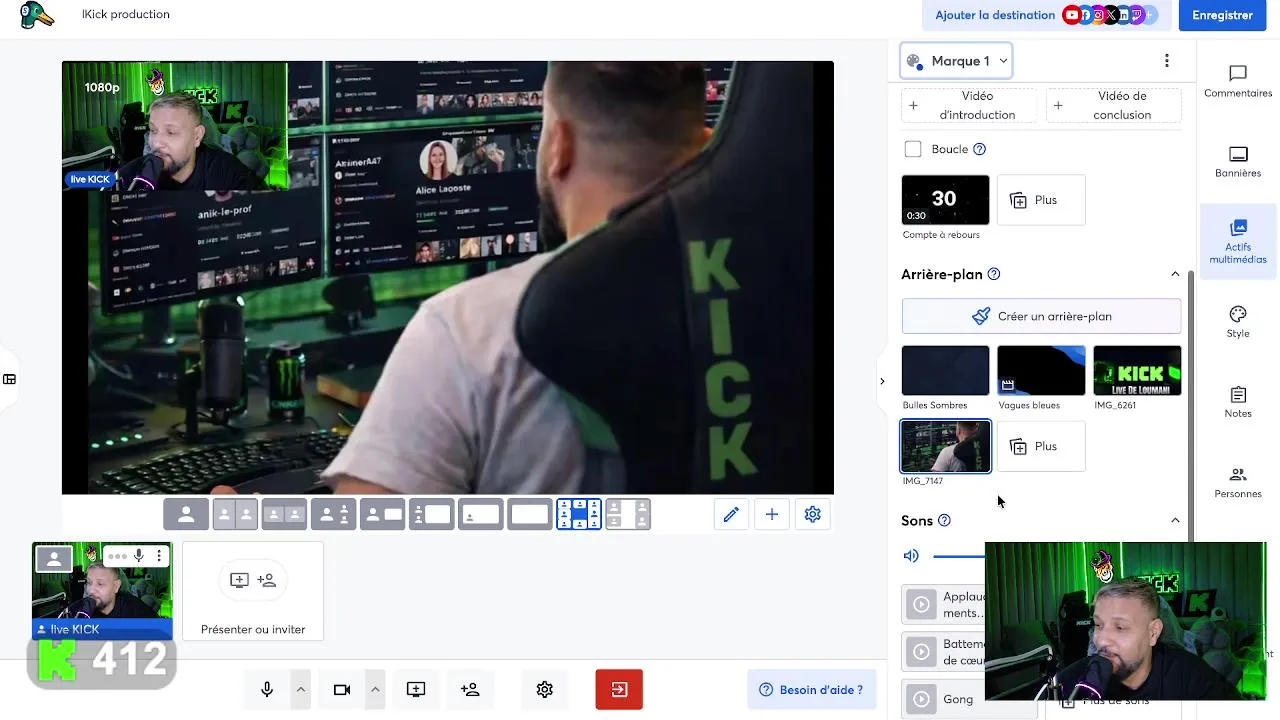
Task: Click Créer un arrière-plan
Action: click(x=1041, y=316)
